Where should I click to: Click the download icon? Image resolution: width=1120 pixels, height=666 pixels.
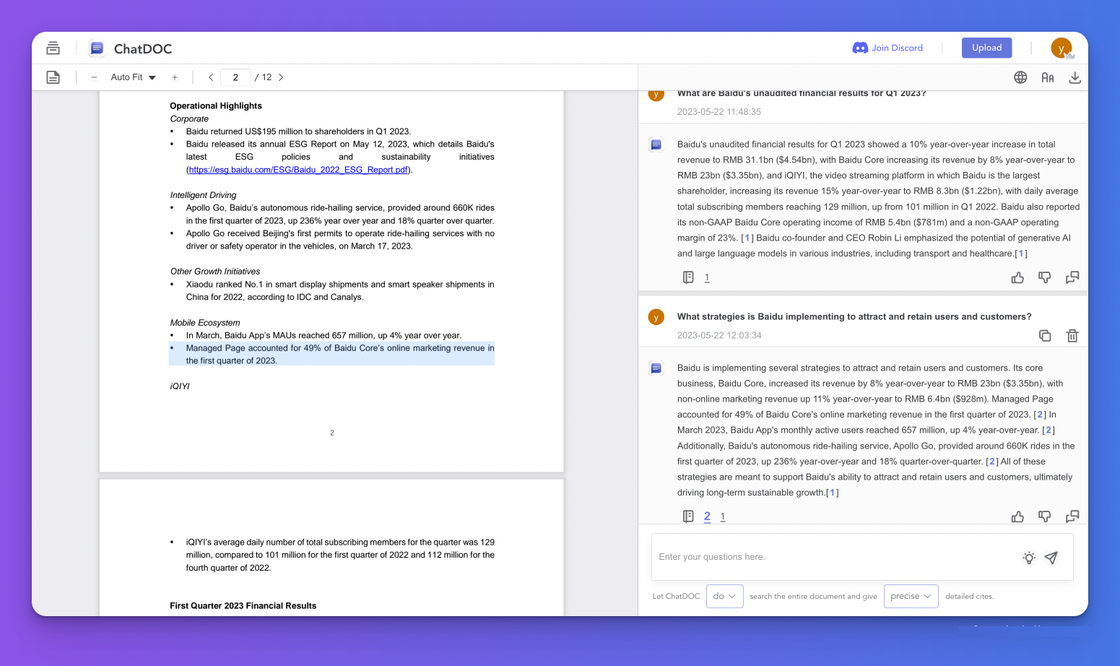[x=1075, y=77]
